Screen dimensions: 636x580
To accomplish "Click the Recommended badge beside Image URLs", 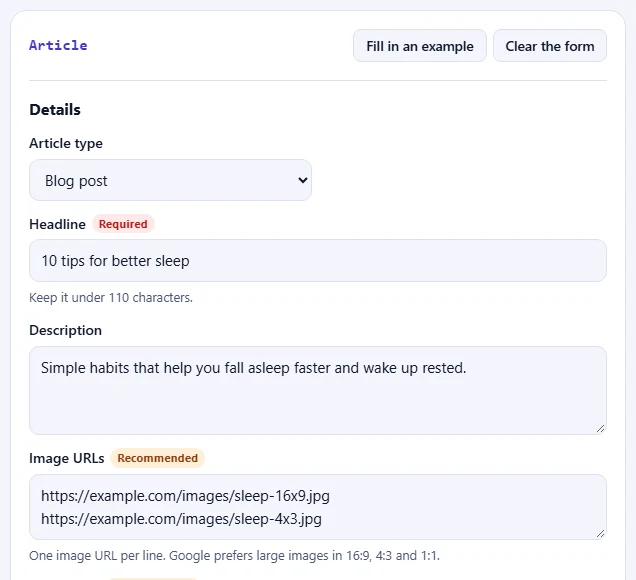I will tap(157, 458).
